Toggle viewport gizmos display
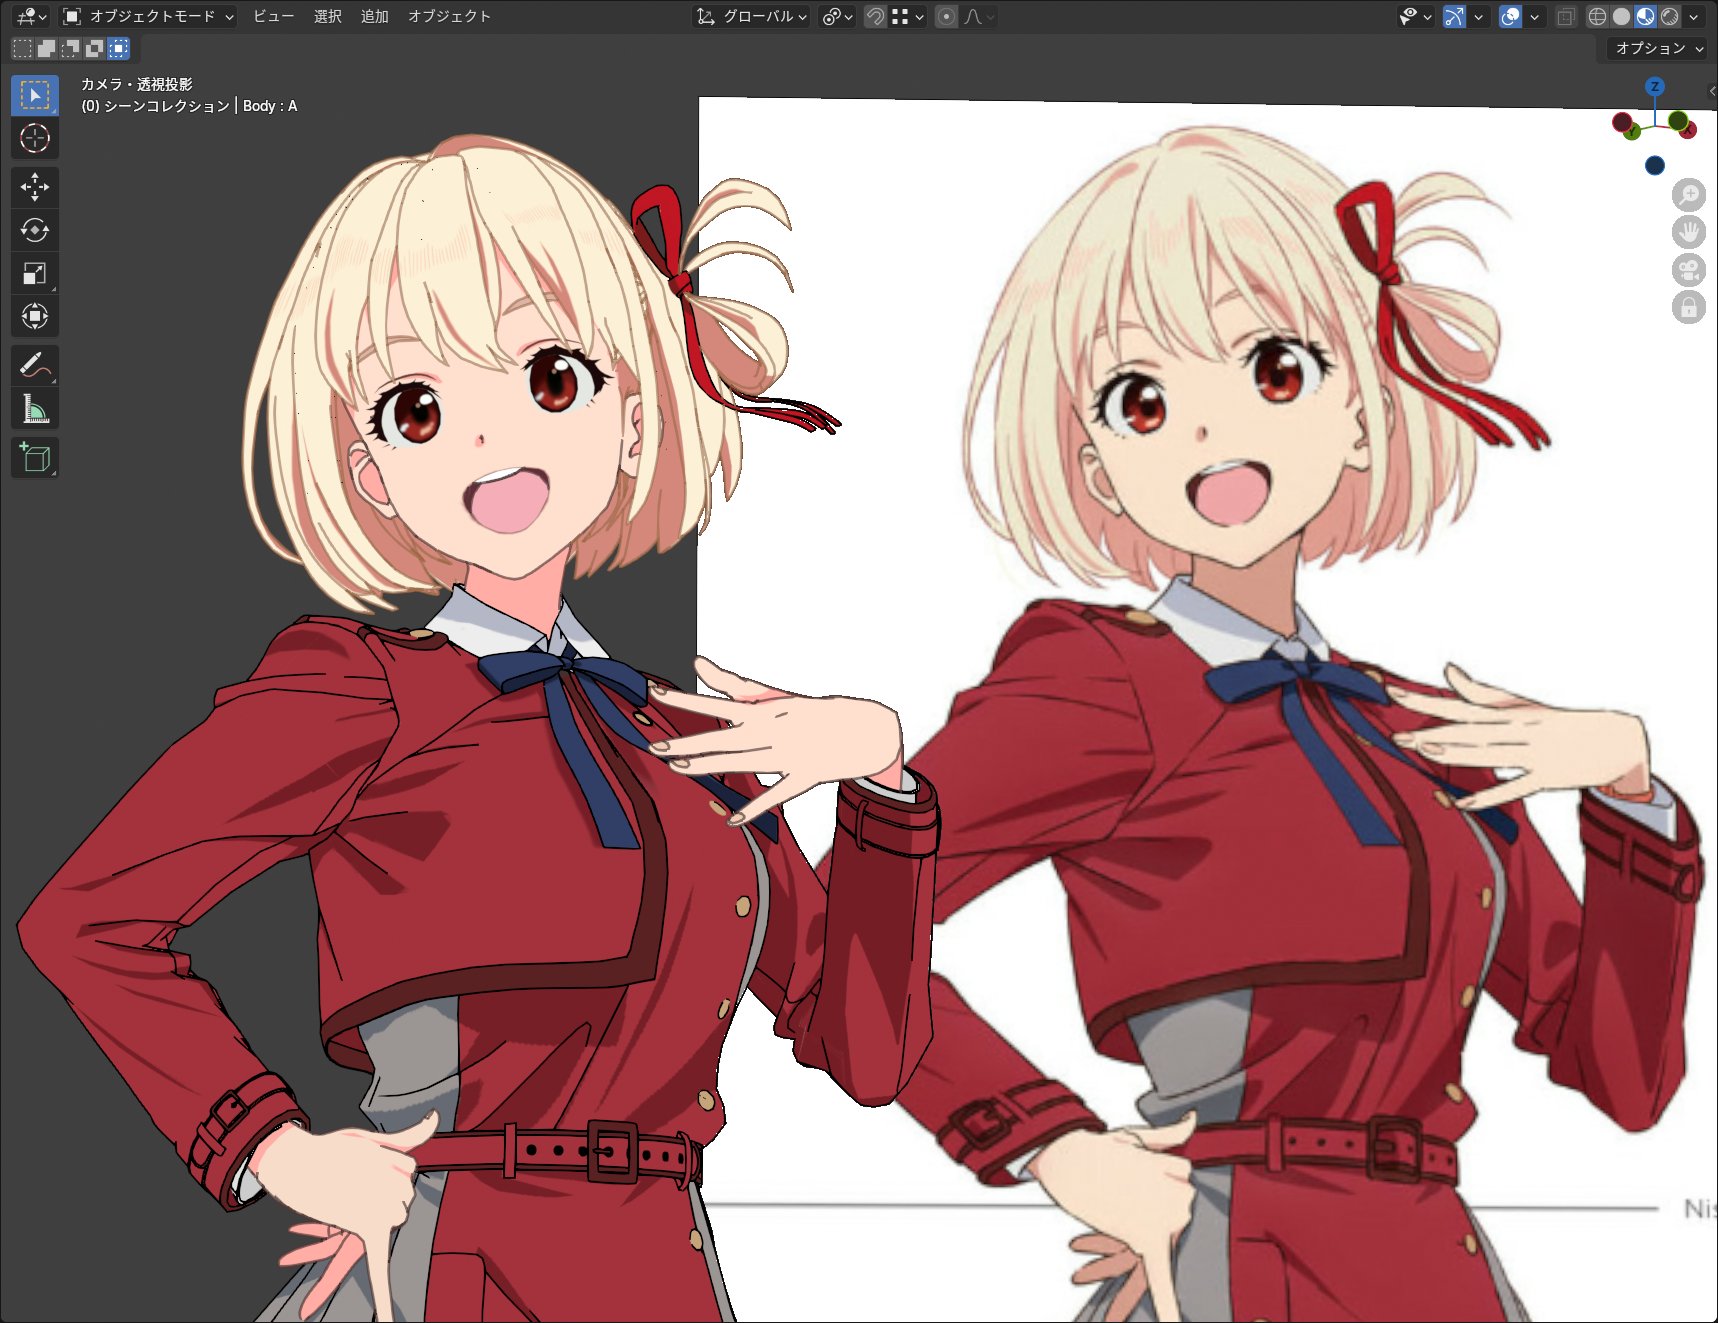This screenshot has height=1323, width=1718. pyautogui.click(x=1454, y=16)
